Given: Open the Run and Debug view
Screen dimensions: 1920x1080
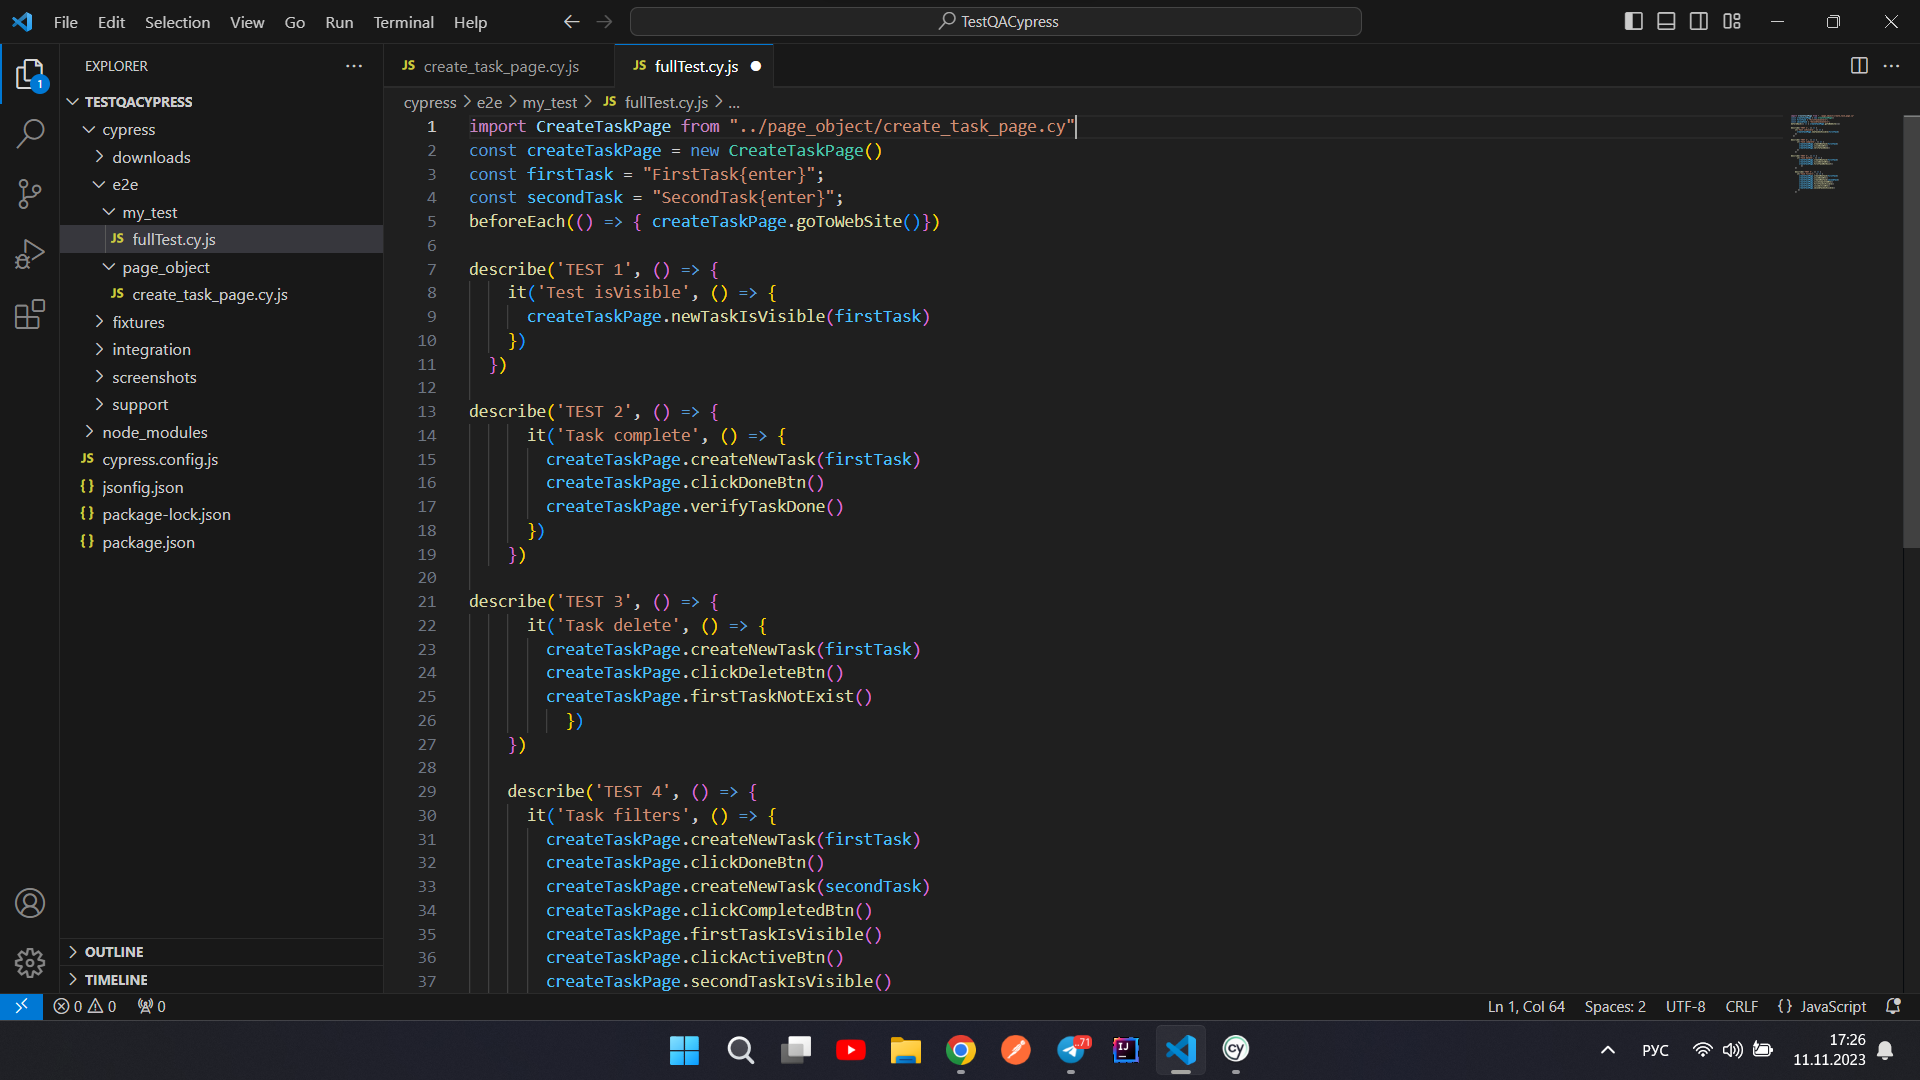Looking at the screenshot, I should pos(30,254).
